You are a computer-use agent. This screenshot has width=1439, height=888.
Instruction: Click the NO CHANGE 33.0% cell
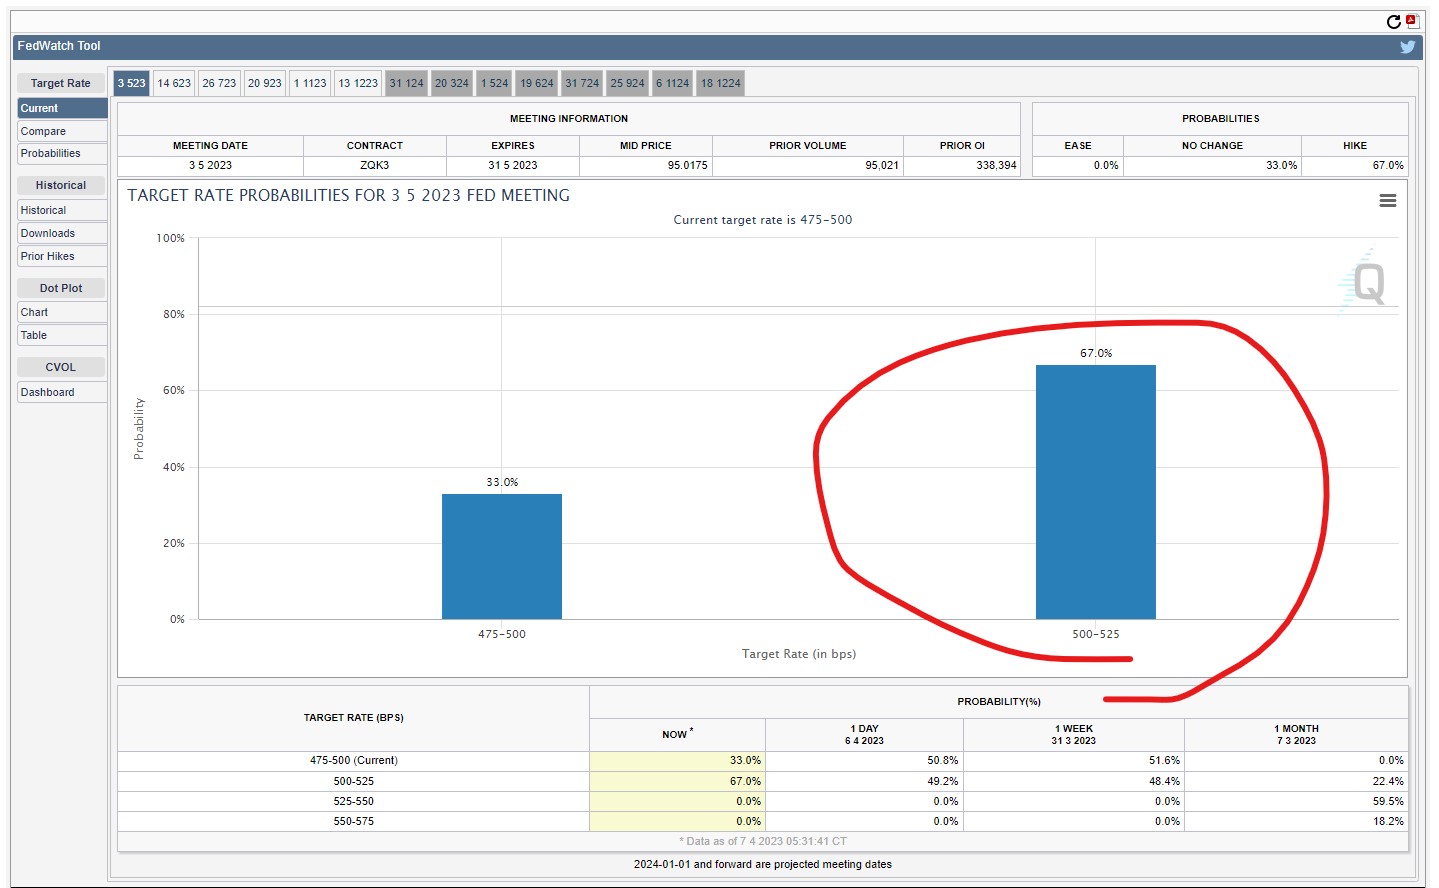(x=1212, y=166)
